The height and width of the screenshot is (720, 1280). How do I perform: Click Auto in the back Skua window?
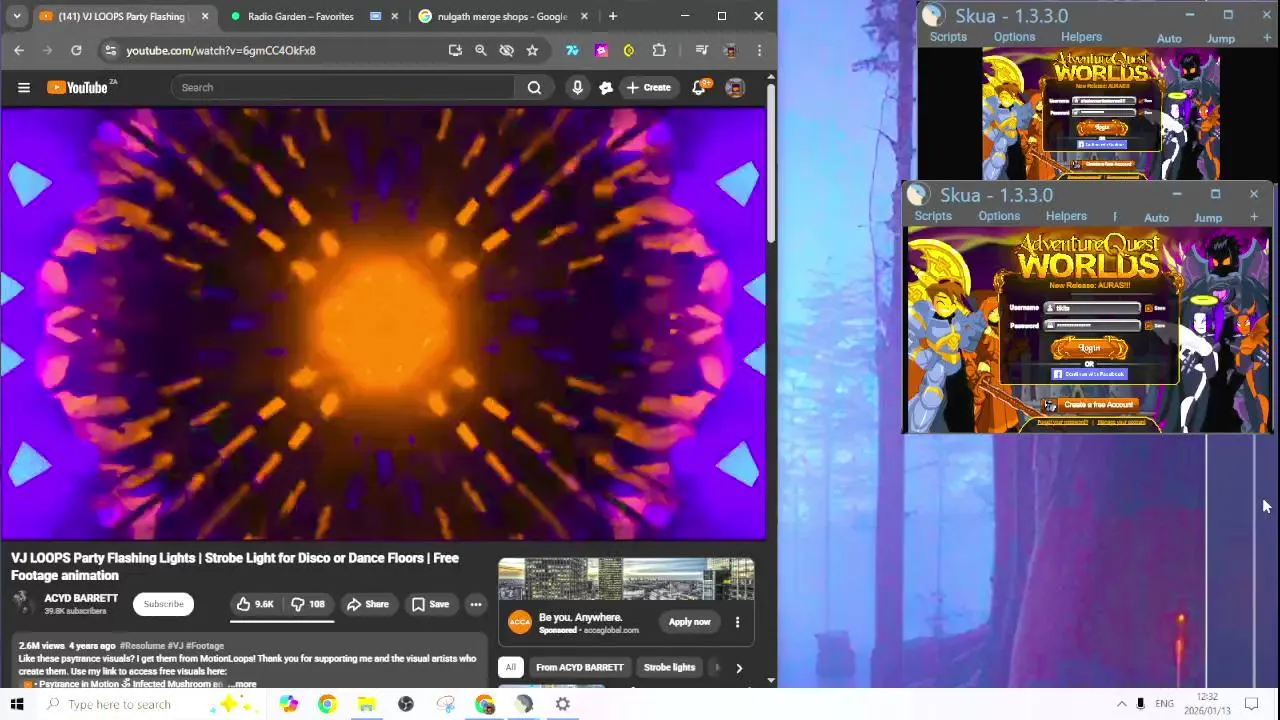(x=1169, y=38)
